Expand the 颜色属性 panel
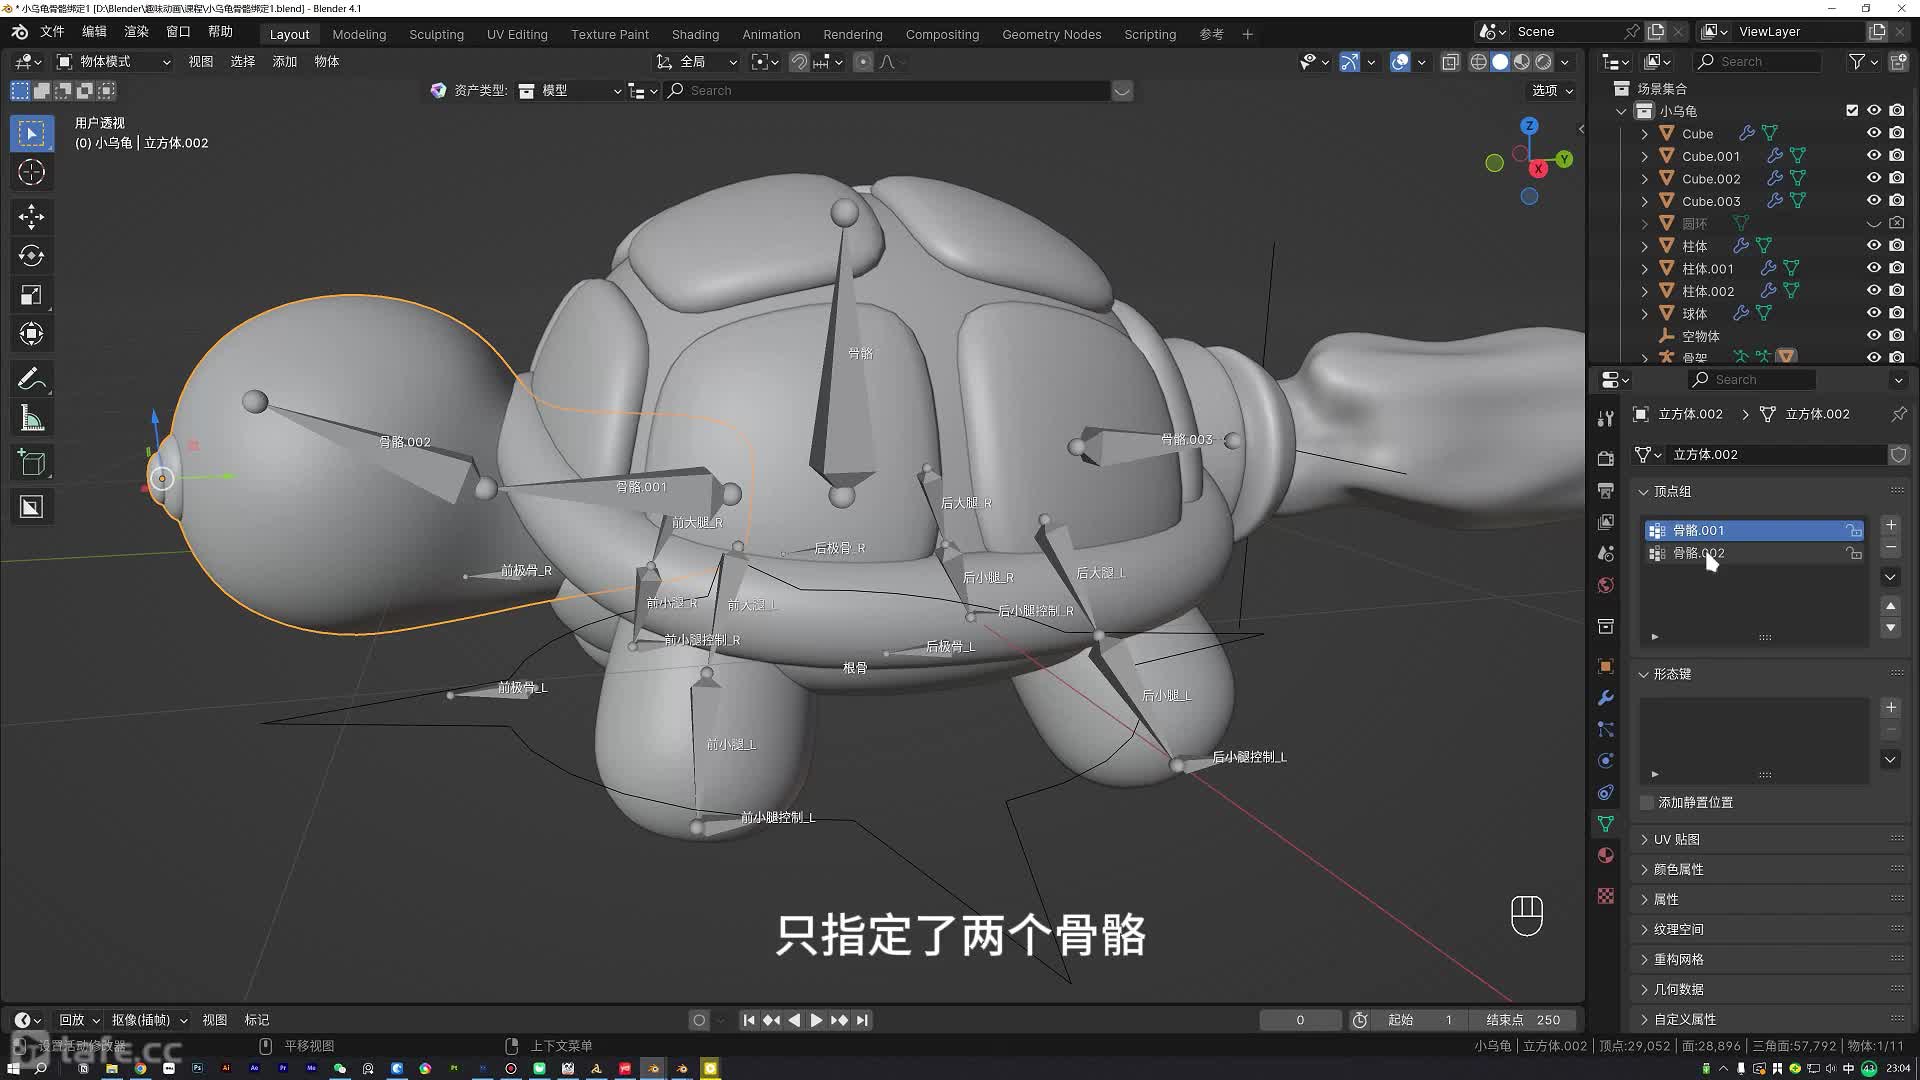The width and height of the screenshot is (1920, 1080). pyautogui.click(x=1643, y=870)
